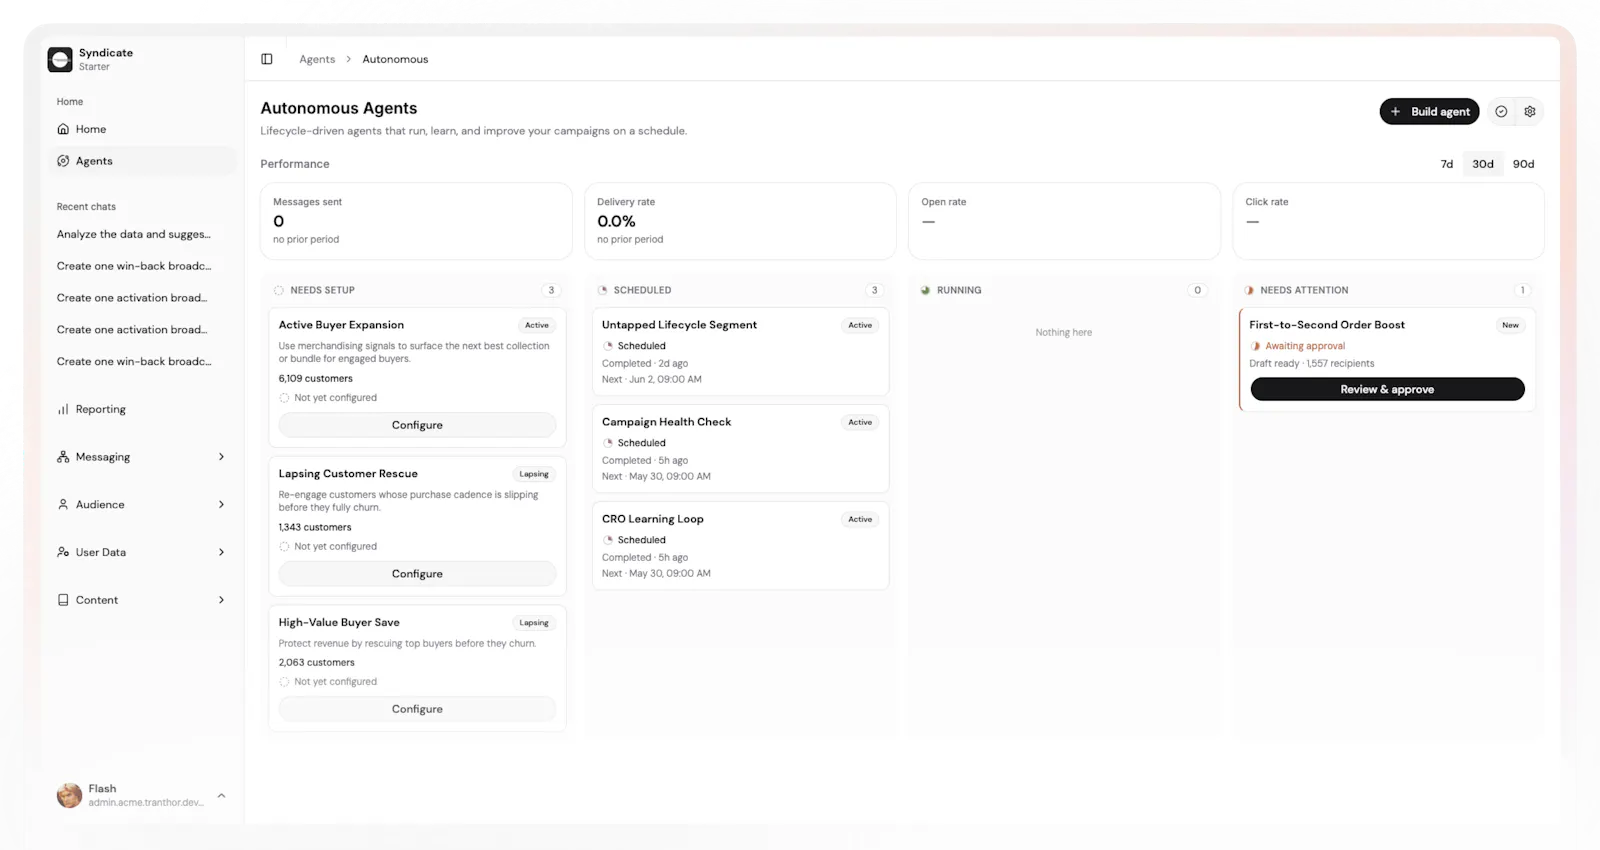
Task: Click the Agents breadcrumb link
Action: (x=317, y=59)
